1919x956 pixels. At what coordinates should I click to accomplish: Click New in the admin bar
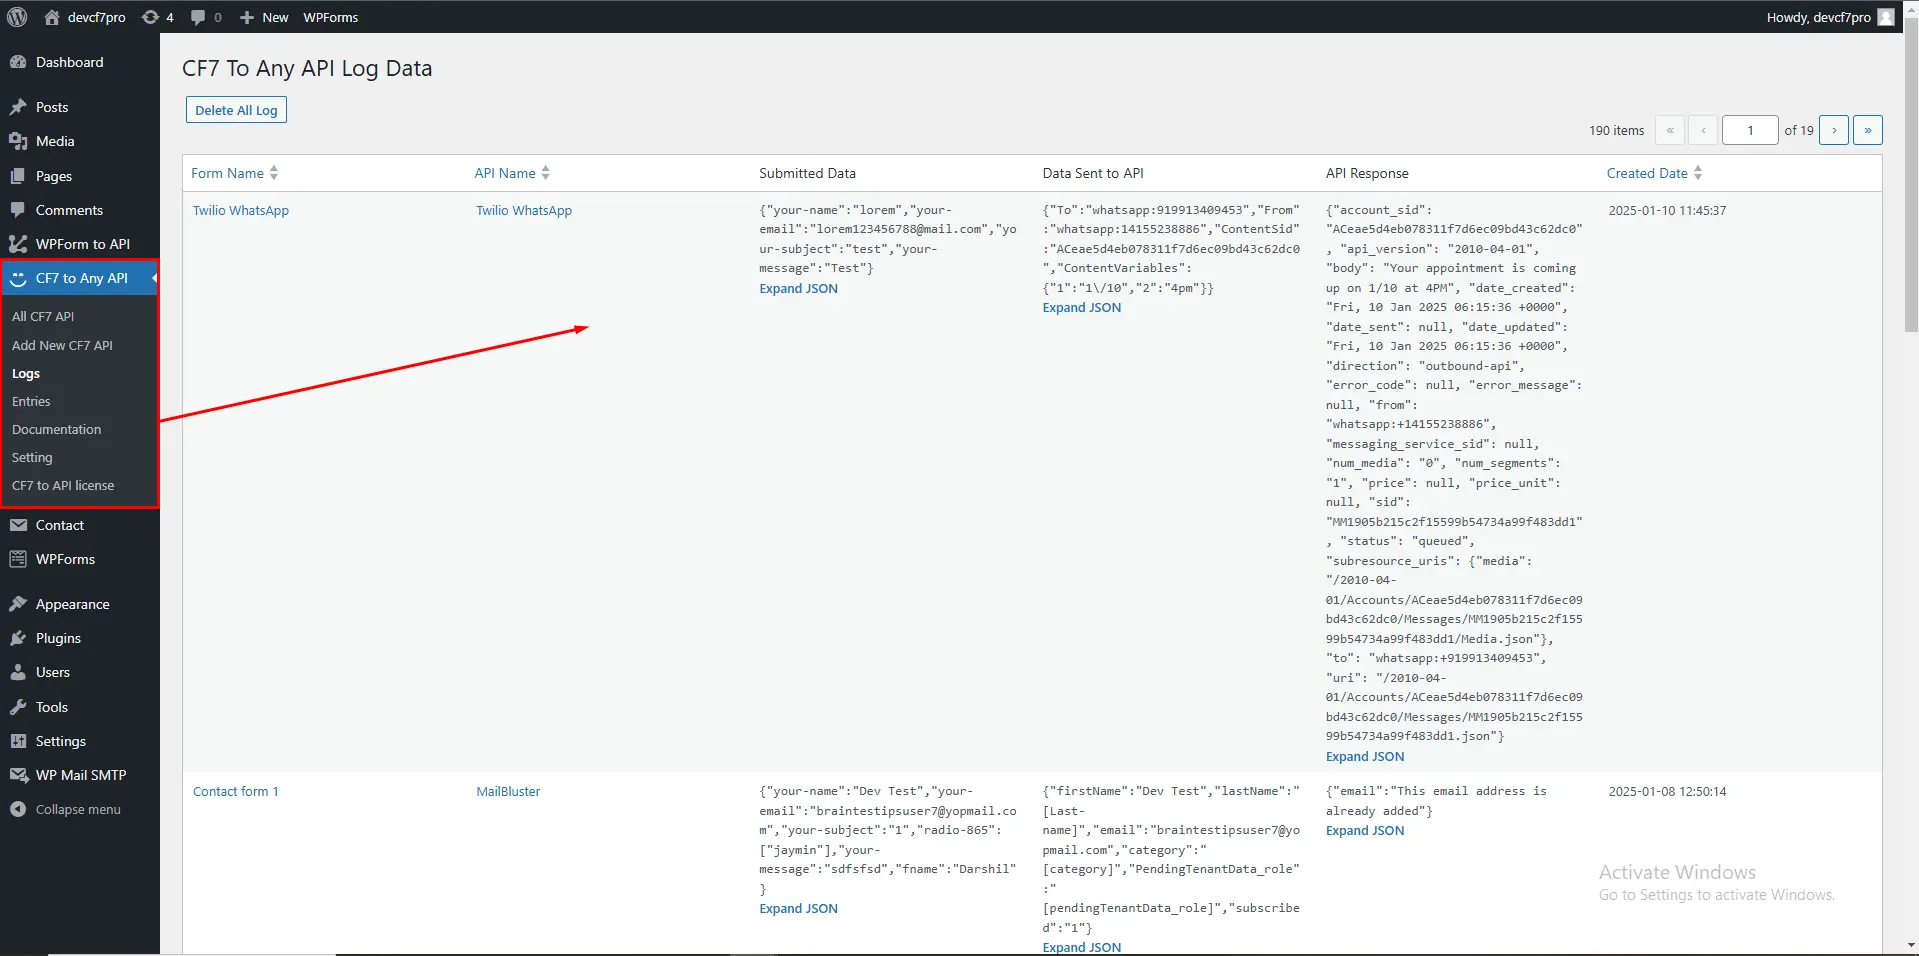(x=275, y=17)
